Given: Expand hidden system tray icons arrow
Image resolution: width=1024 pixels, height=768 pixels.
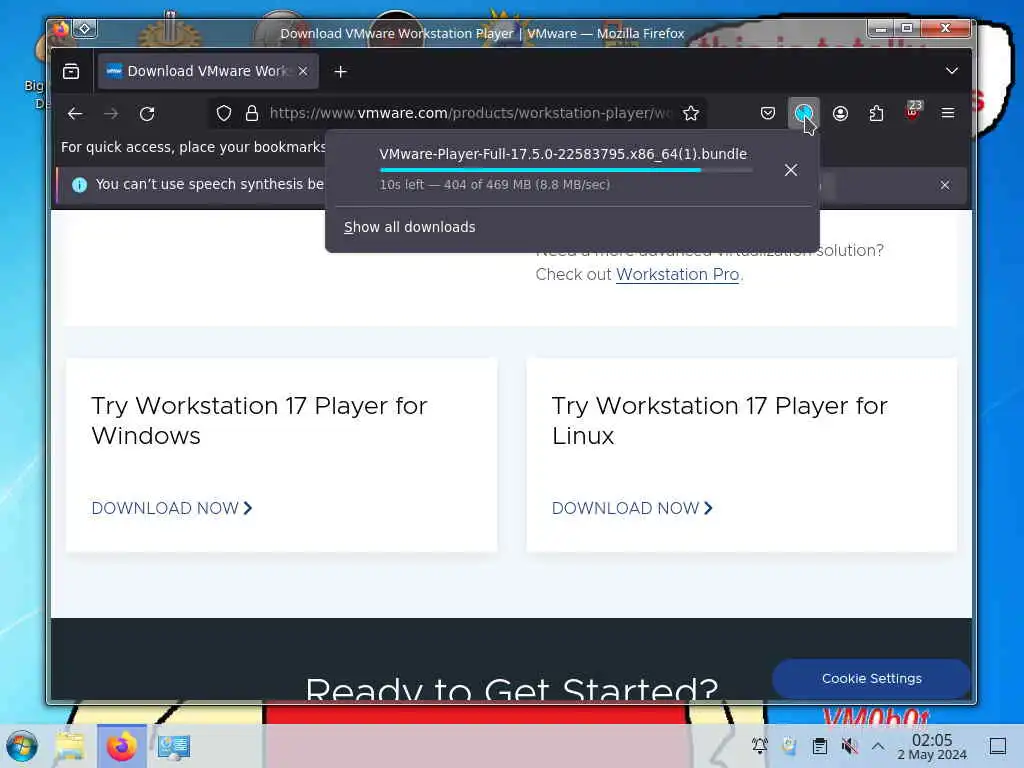Looking at the screenshot, I should 878,746.
